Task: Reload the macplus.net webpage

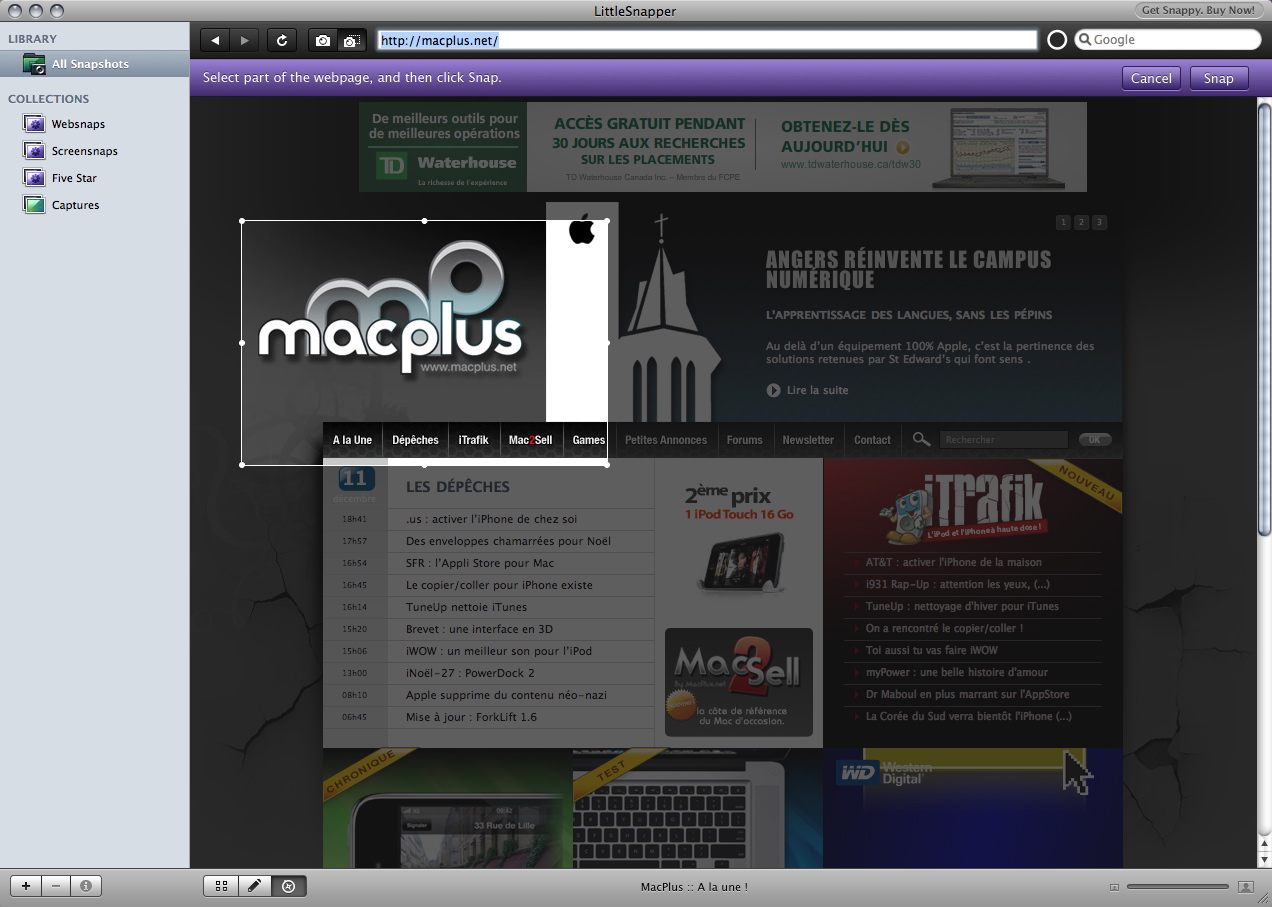Action: click(x=282, y=40)
